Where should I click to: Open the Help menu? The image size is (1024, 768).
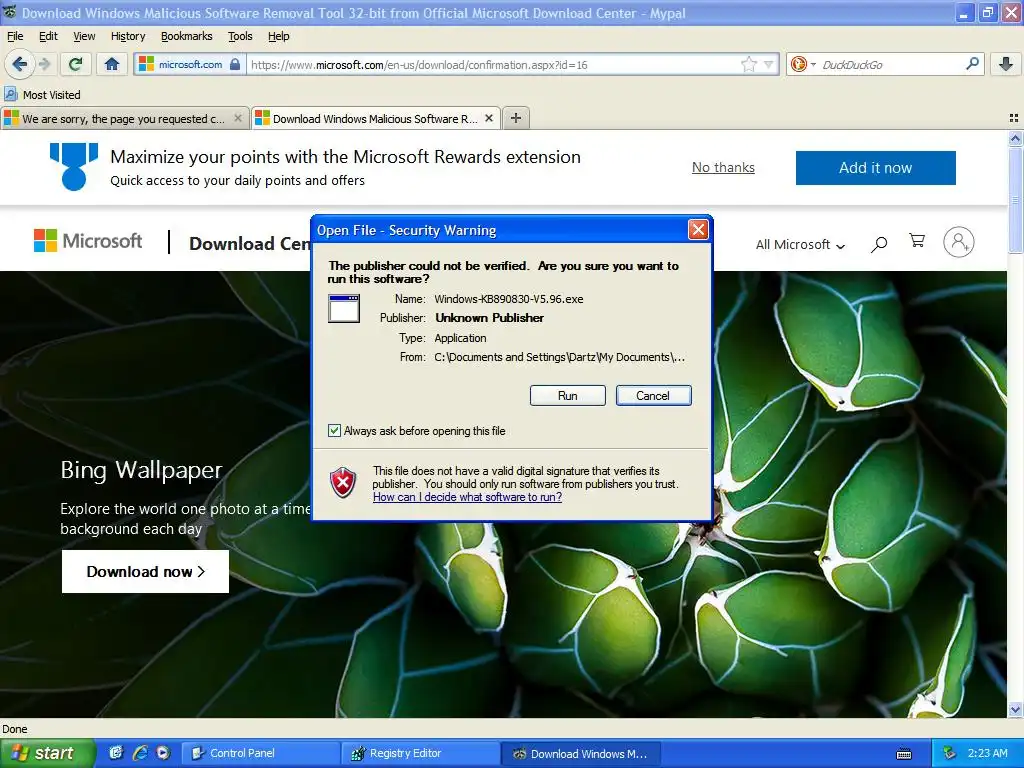click(279, 36)
